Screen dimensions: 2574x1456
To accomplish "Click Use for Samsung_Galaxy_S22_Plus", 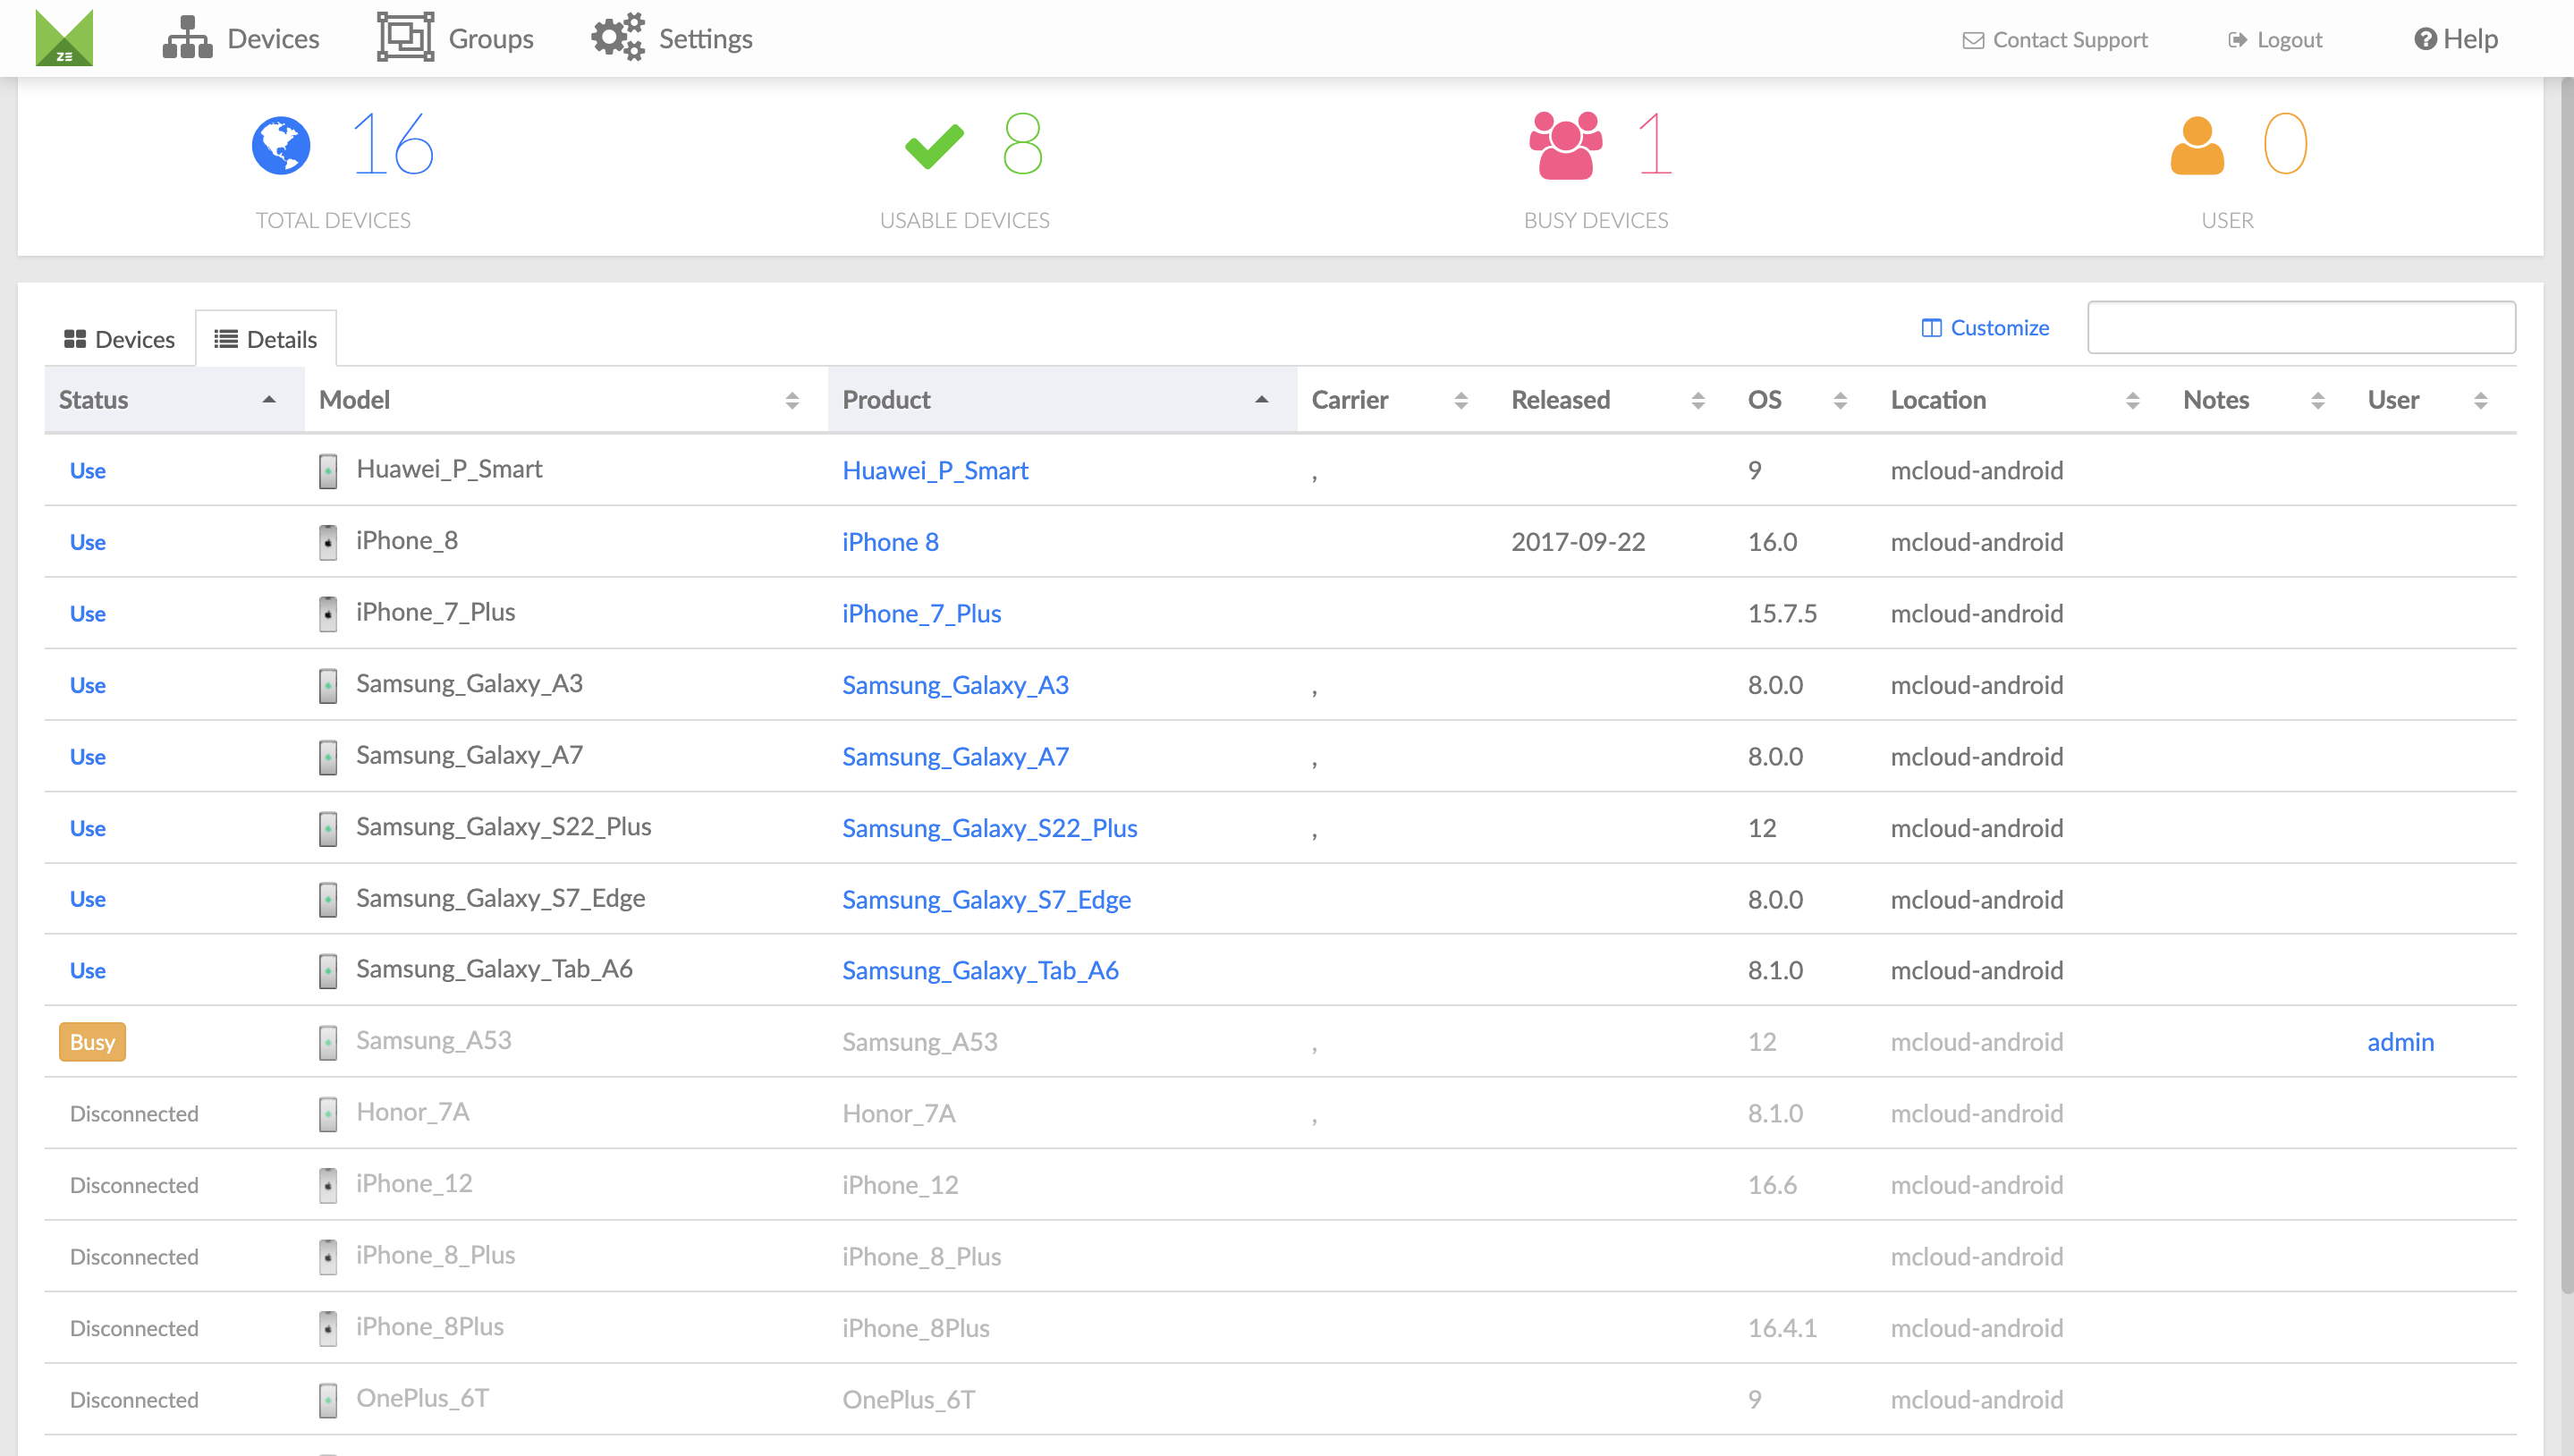I will pyautogui.click(x=87, y=829).
